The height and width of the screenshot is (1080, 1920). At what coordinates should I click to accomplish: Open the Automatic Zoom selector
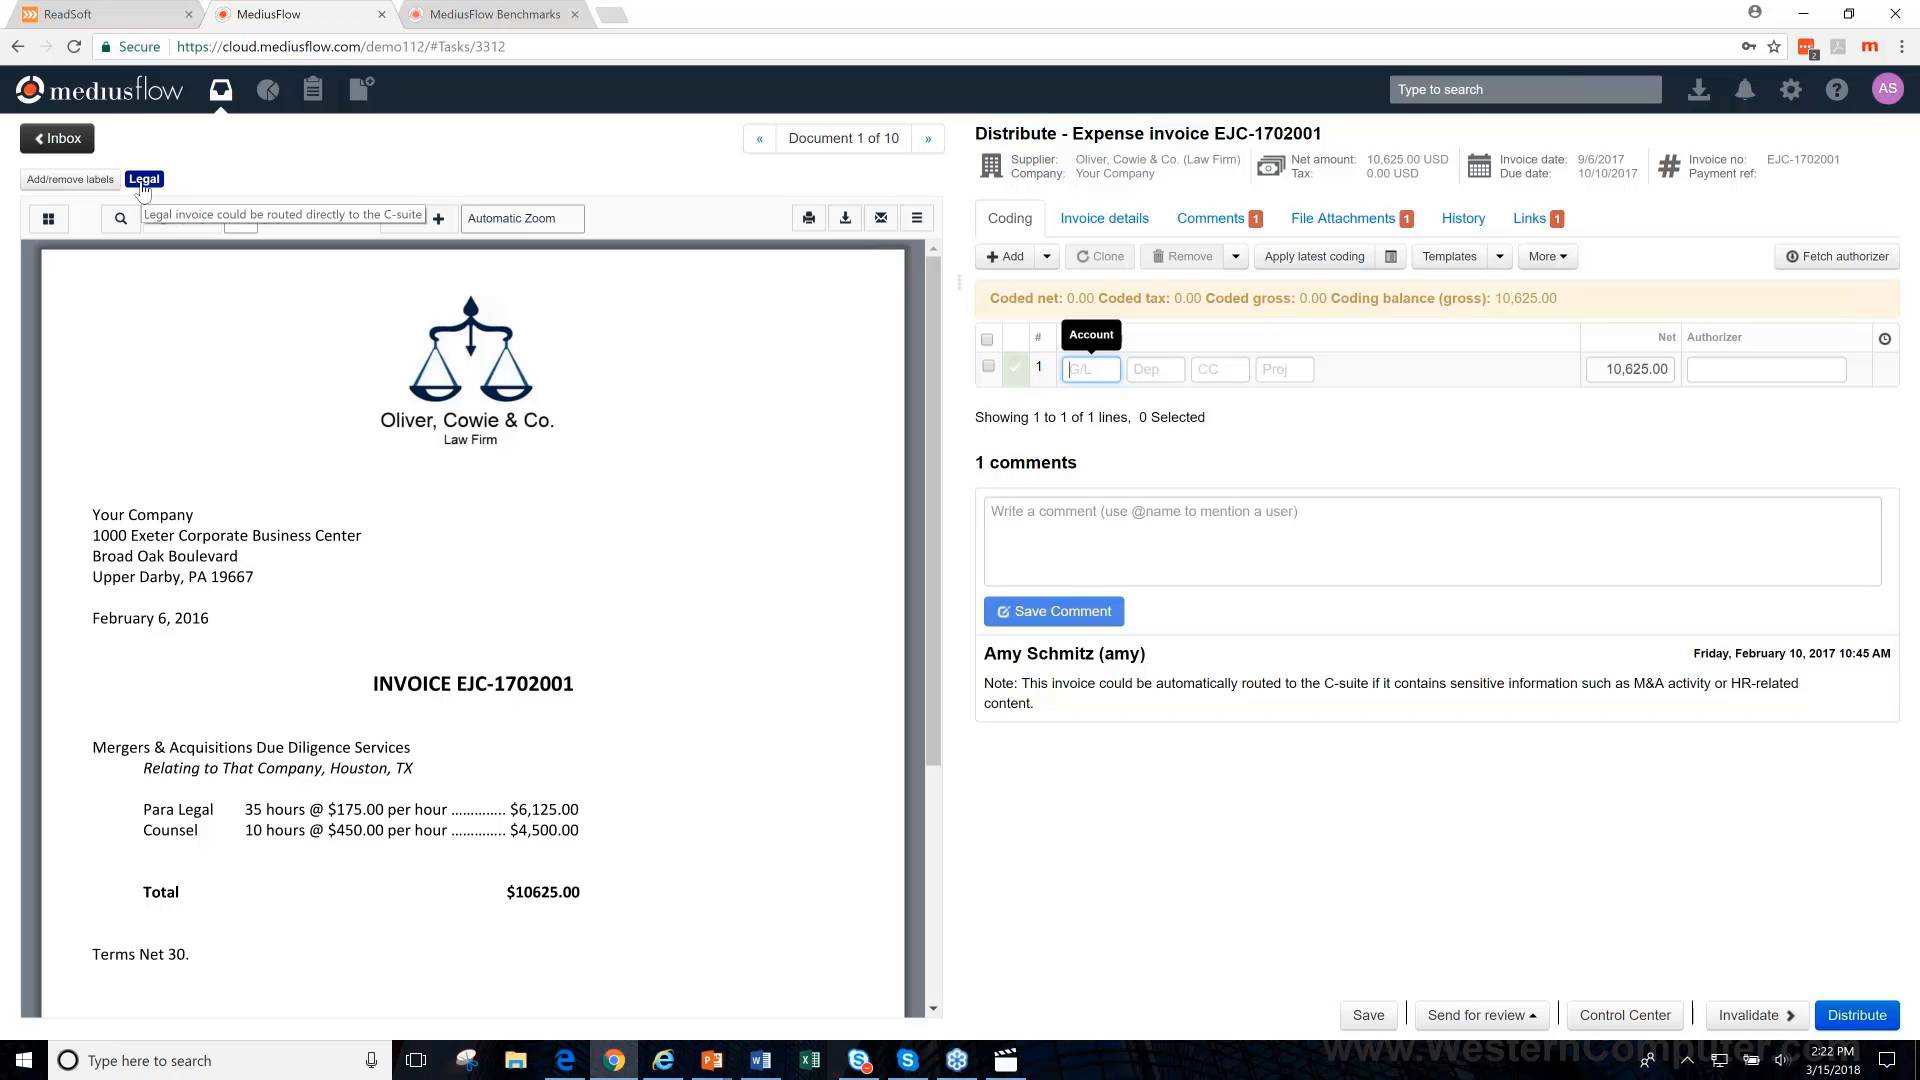tap(521, 218)
